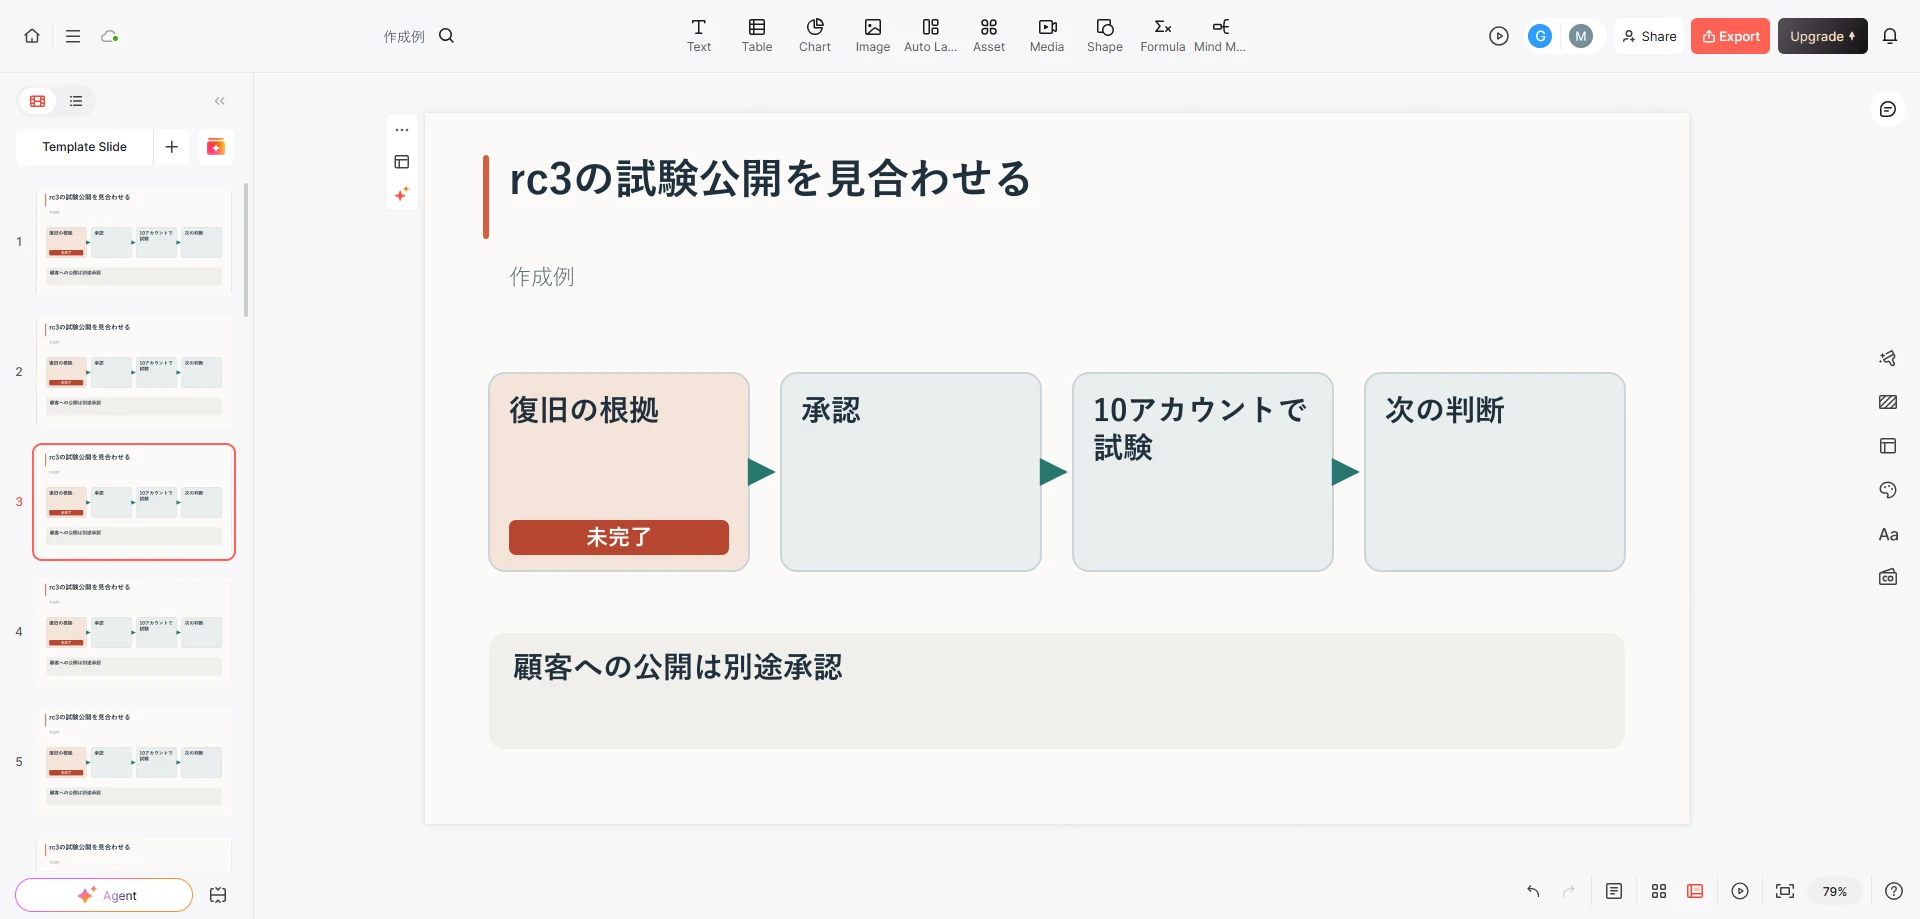Image resolution: width=1920 pixels, height=919 pixels.
Task: Insert an Image
Action: 873,36
